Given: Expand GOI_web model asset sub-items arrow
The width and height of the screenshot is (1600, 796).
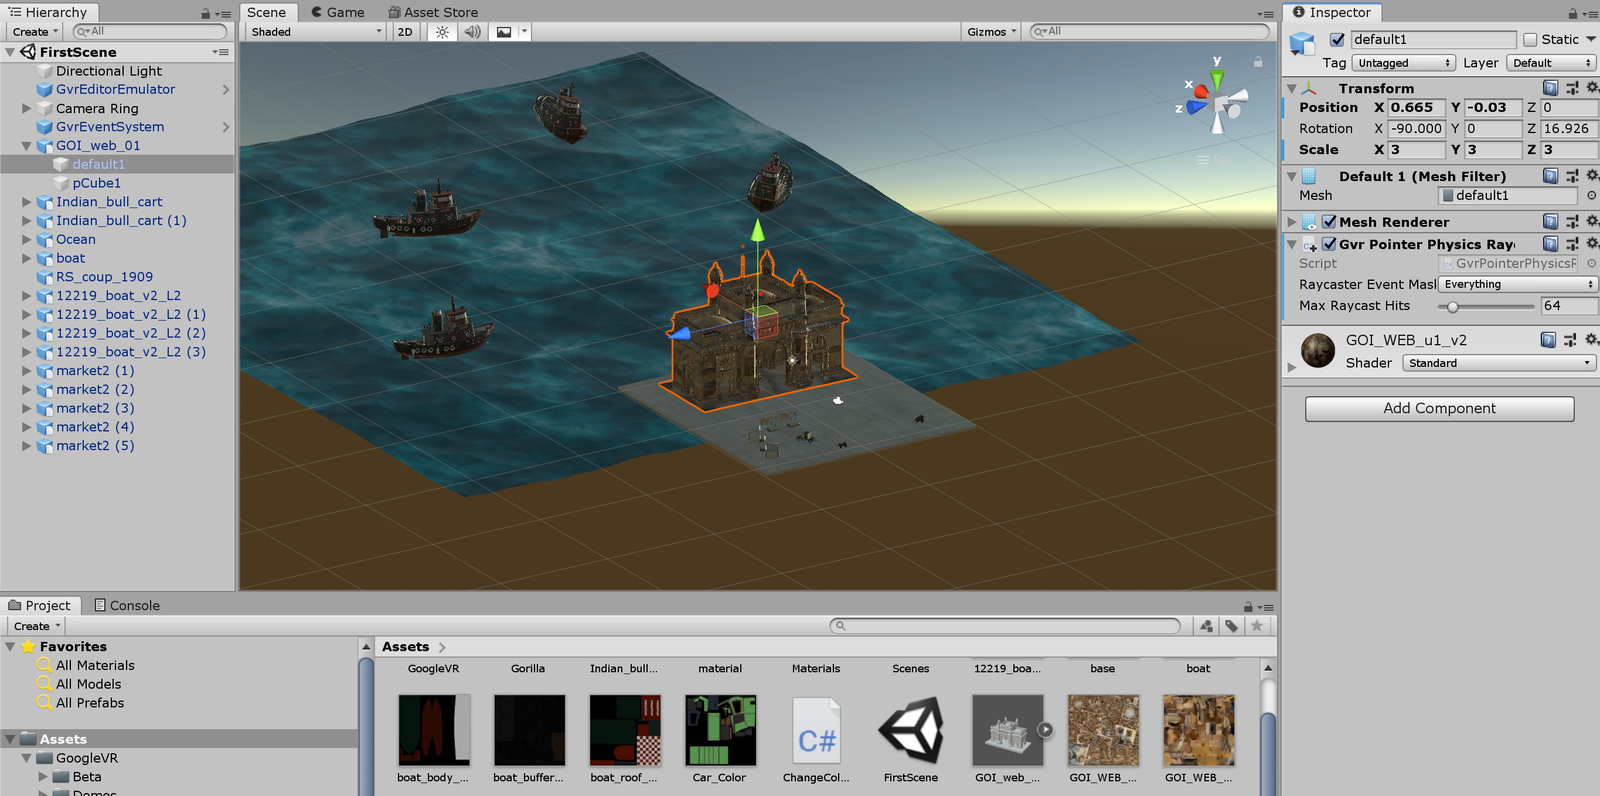Looking at the screenshot, I should pyautogui.click(x=1045, y=730).
